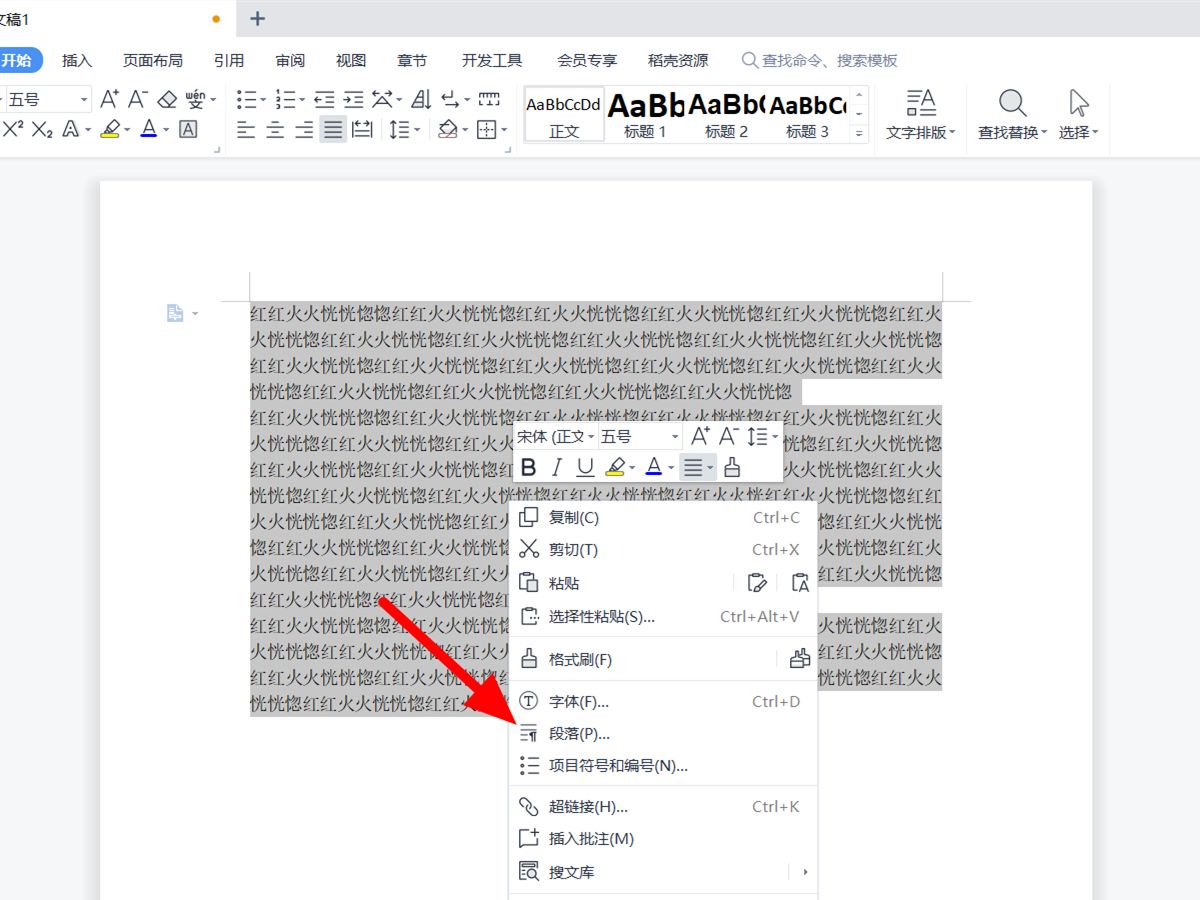The width and height of the screenshot is (1200, 900).
Task: Open the borders tool in ribbon
Action: coord(487,129)
